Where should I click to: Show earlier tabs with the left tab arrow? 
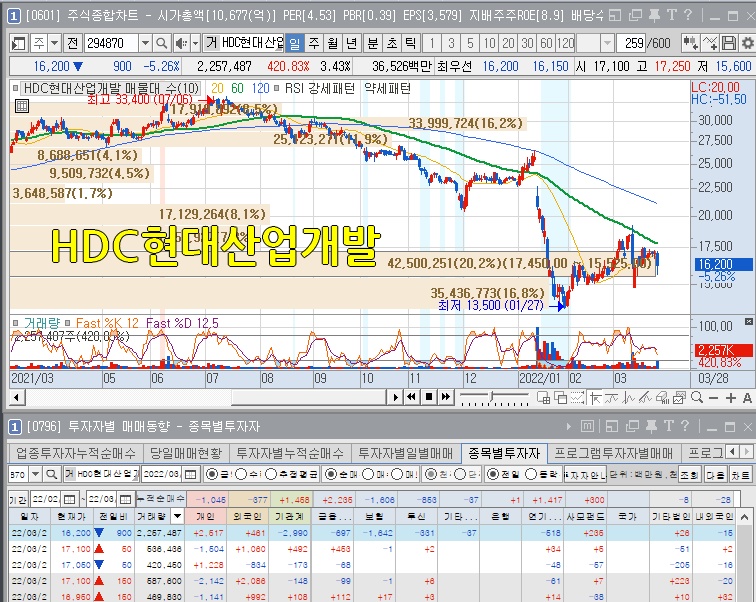click(733, 452)
